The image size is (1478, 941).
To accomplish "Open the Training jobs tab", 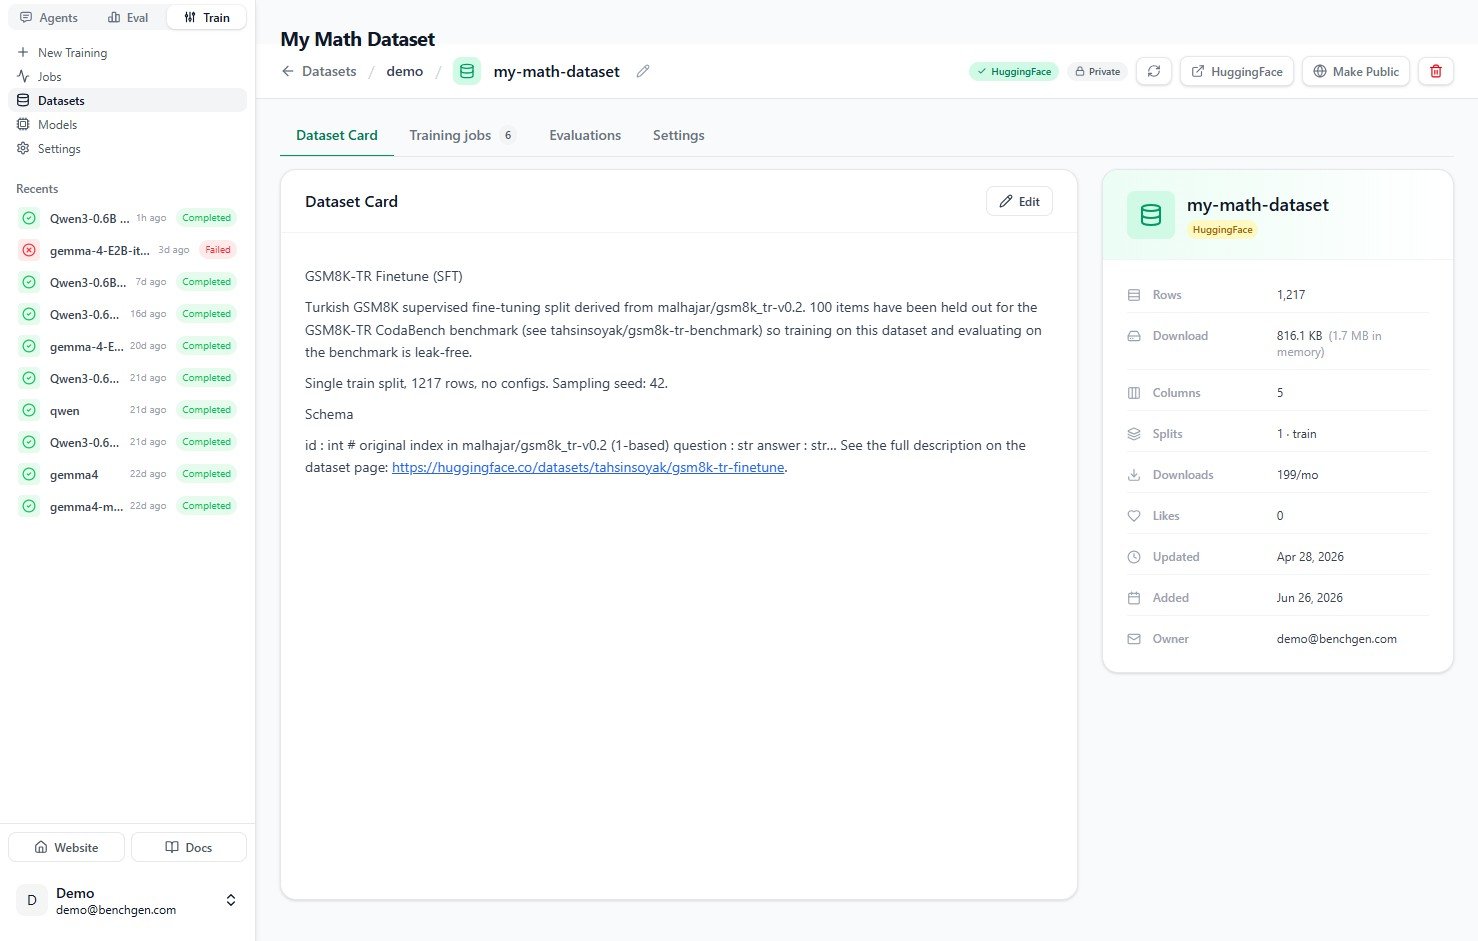I will point(463,135).
